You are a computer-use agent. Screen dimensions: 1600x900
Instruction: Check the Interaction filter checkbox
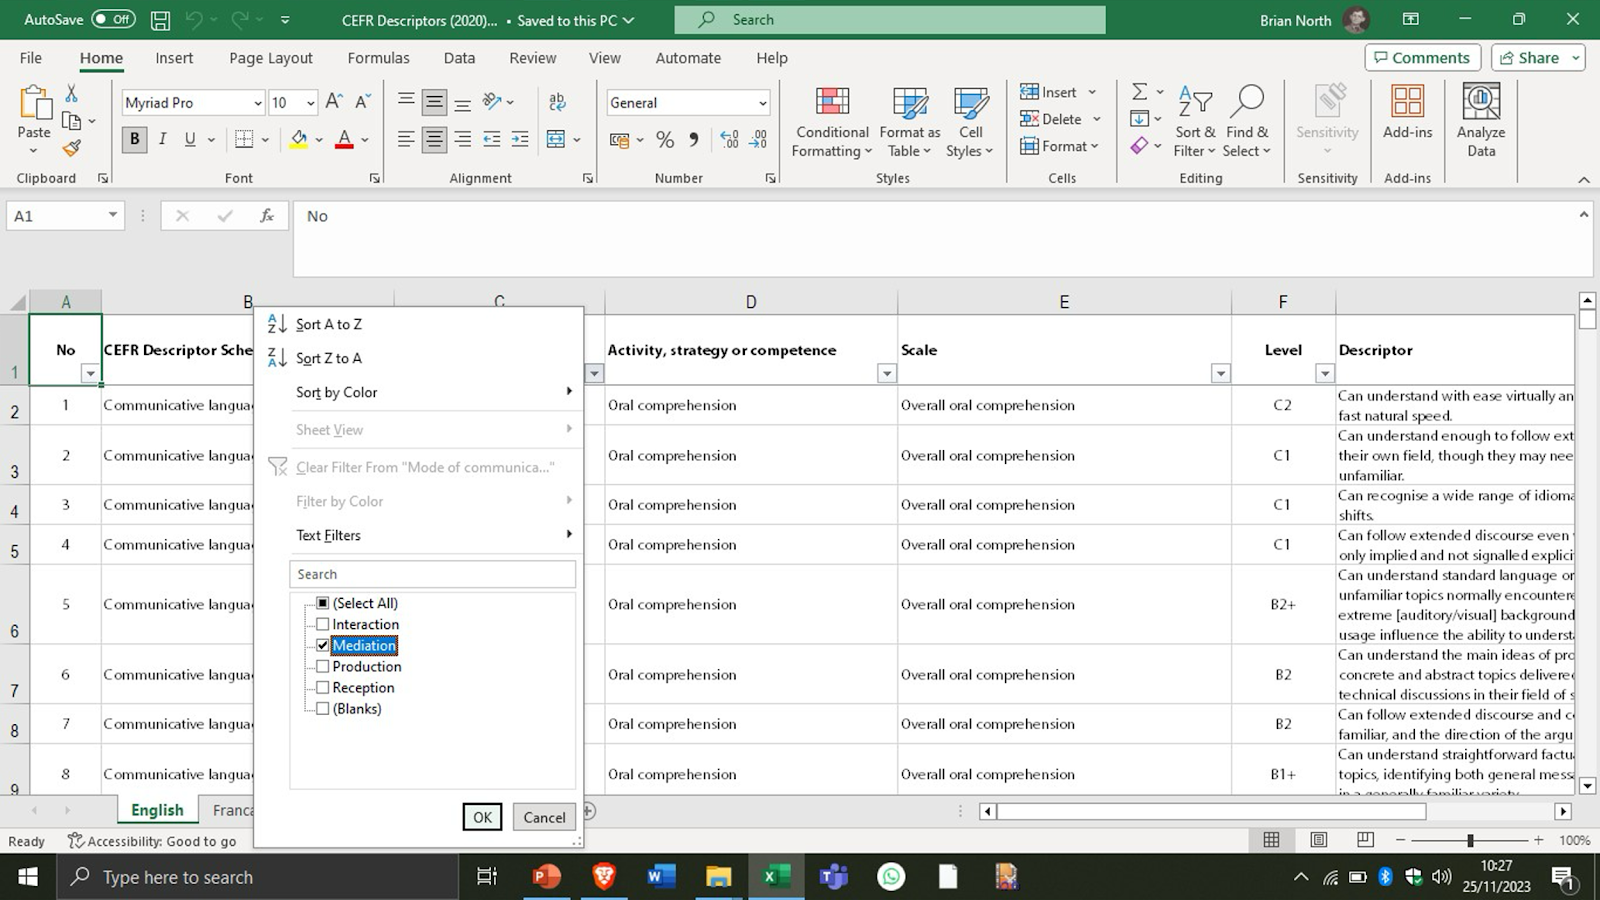click(x=323, y=624)
